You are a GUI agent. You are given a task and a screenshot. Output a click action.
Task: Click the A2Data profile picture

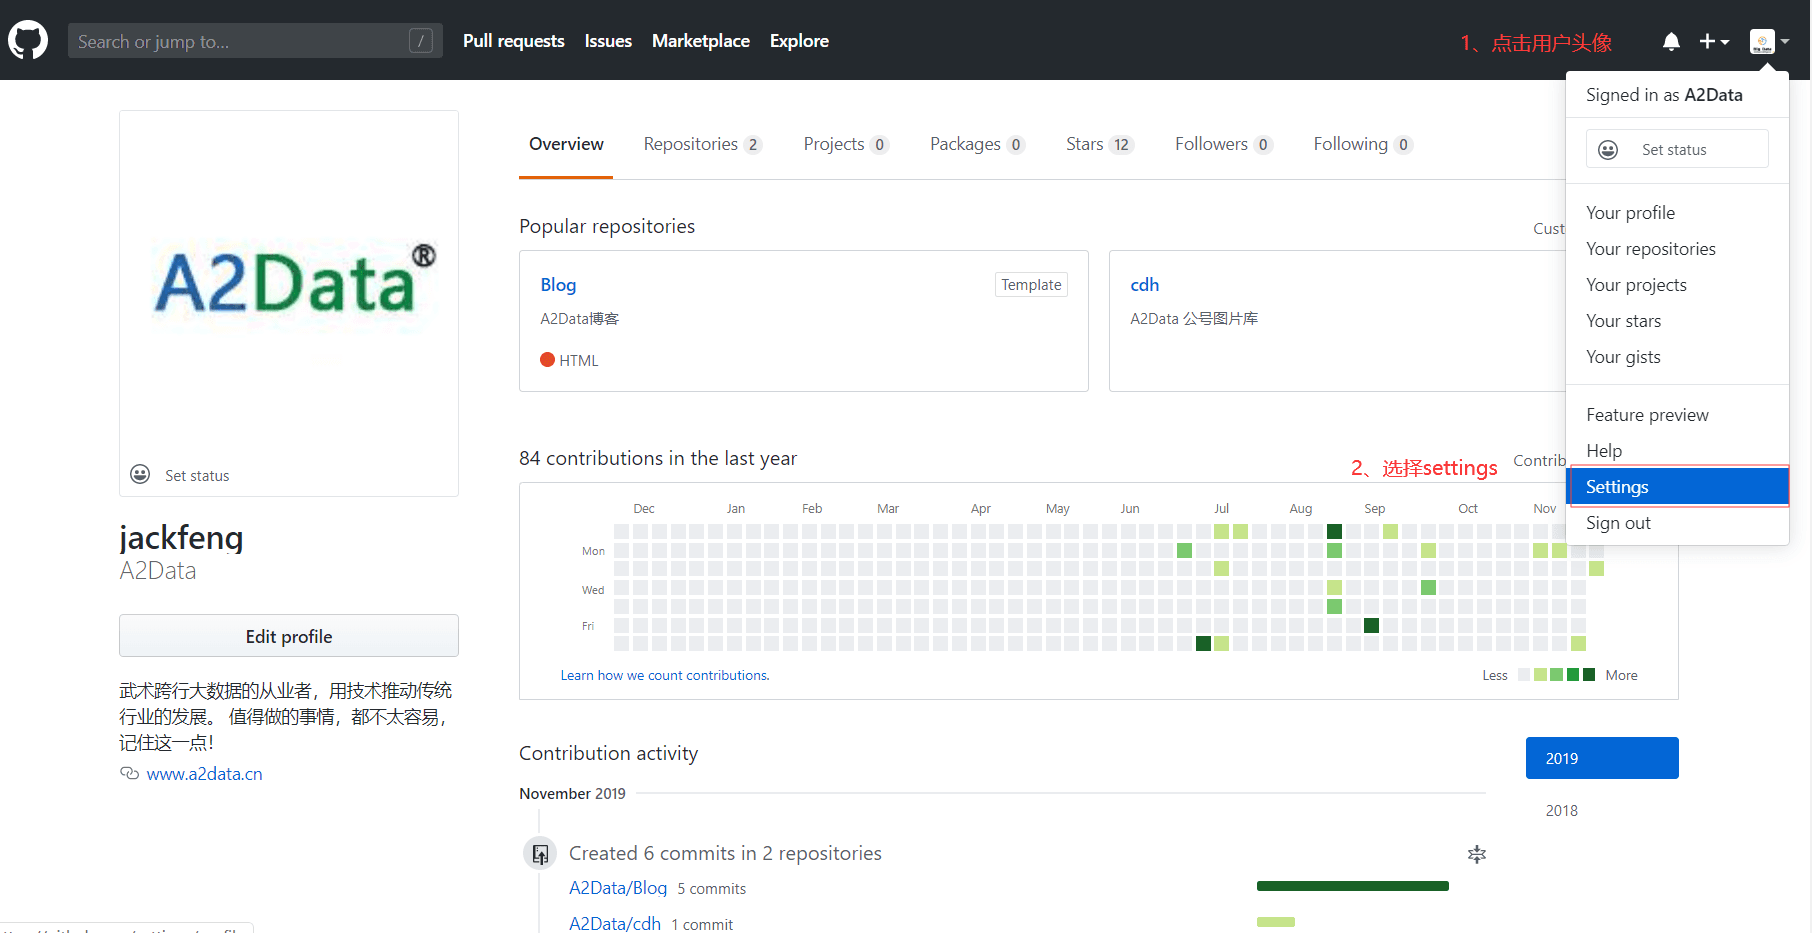click(289, 283)
